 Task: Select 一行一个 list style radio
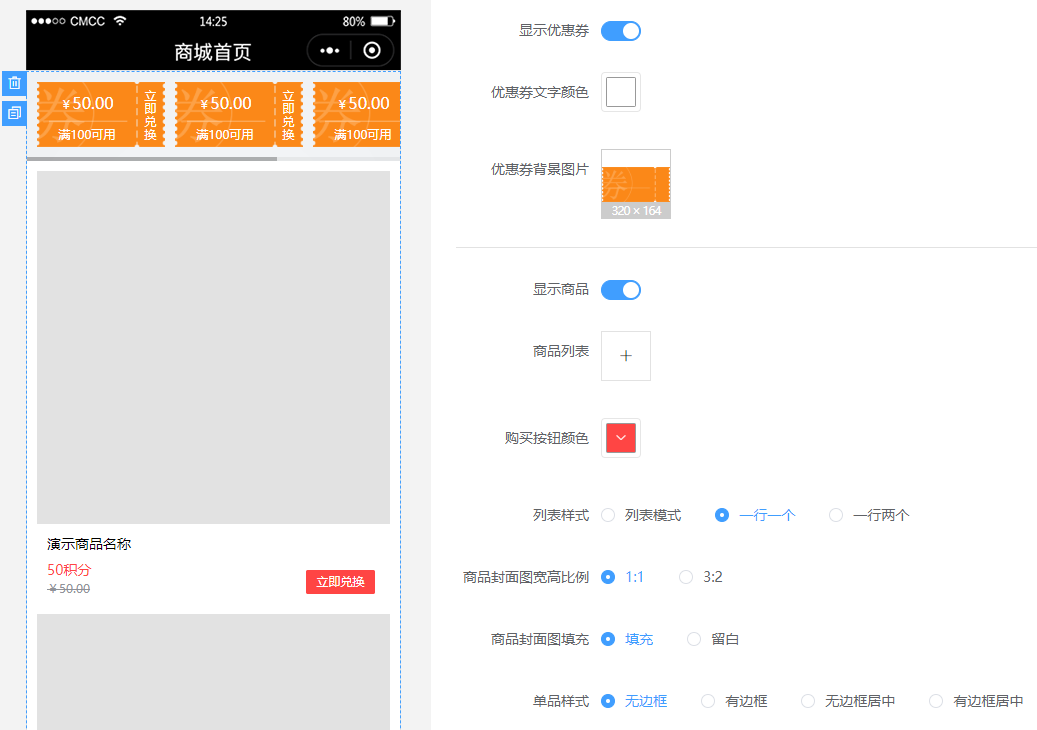click(x=722, y=515)
